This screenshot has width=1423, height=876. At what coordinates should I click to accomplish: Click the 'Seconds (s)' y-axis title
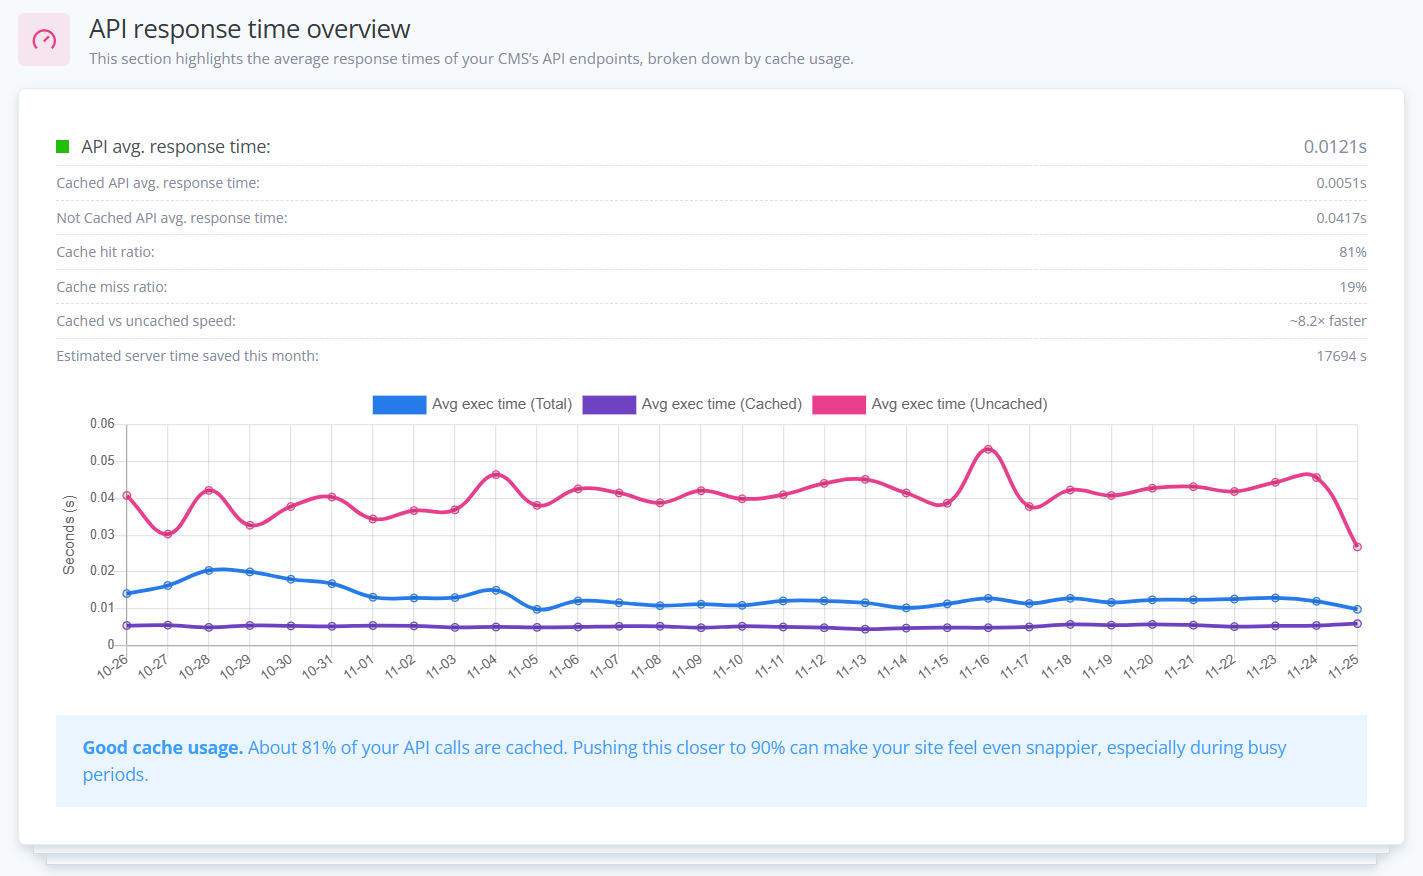(69, 535)
